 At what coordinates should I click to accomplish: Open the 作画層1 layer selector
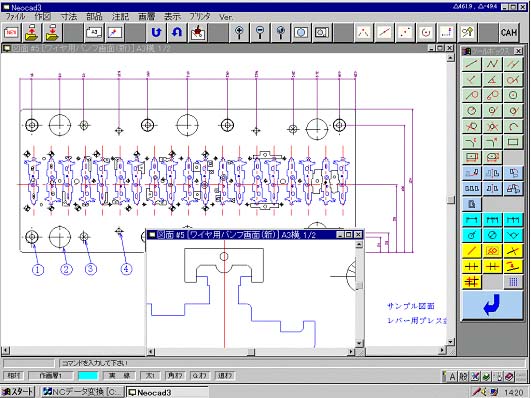tap(50, 376)
